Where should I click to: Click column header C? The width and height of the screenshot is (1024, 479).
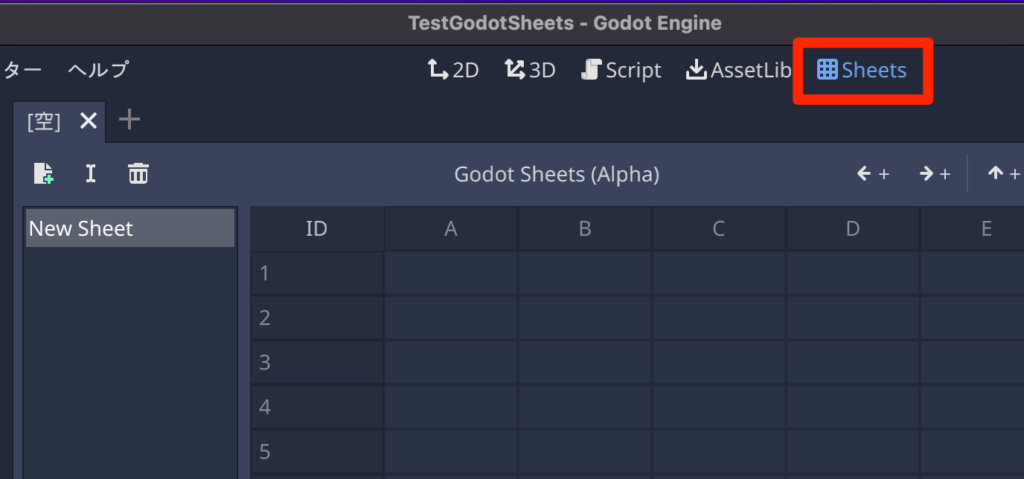pos(718,229)
